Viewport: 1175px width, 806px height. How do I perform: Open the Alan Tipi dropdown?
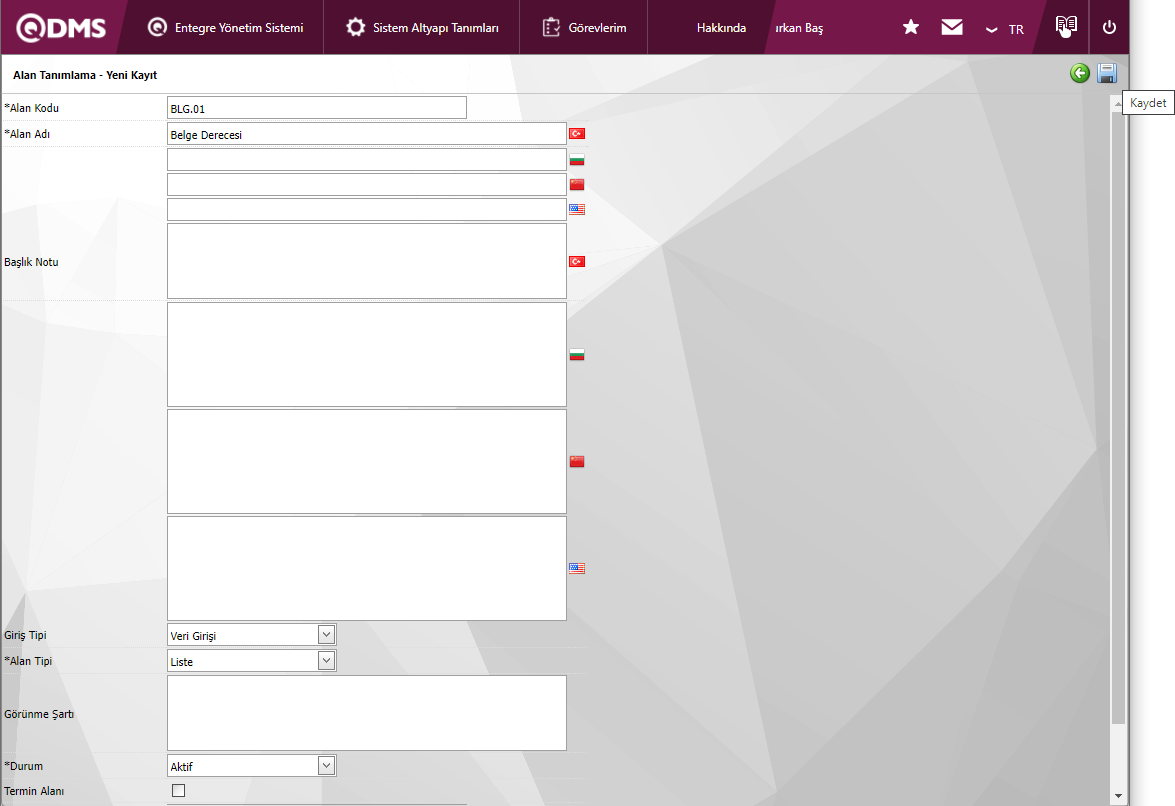(x=326, y=661)
